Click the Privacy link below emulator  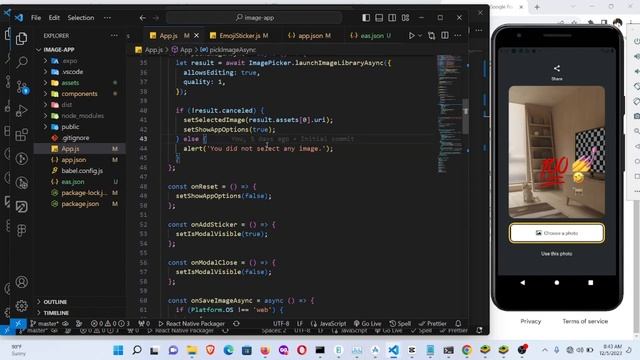[531, 321]
